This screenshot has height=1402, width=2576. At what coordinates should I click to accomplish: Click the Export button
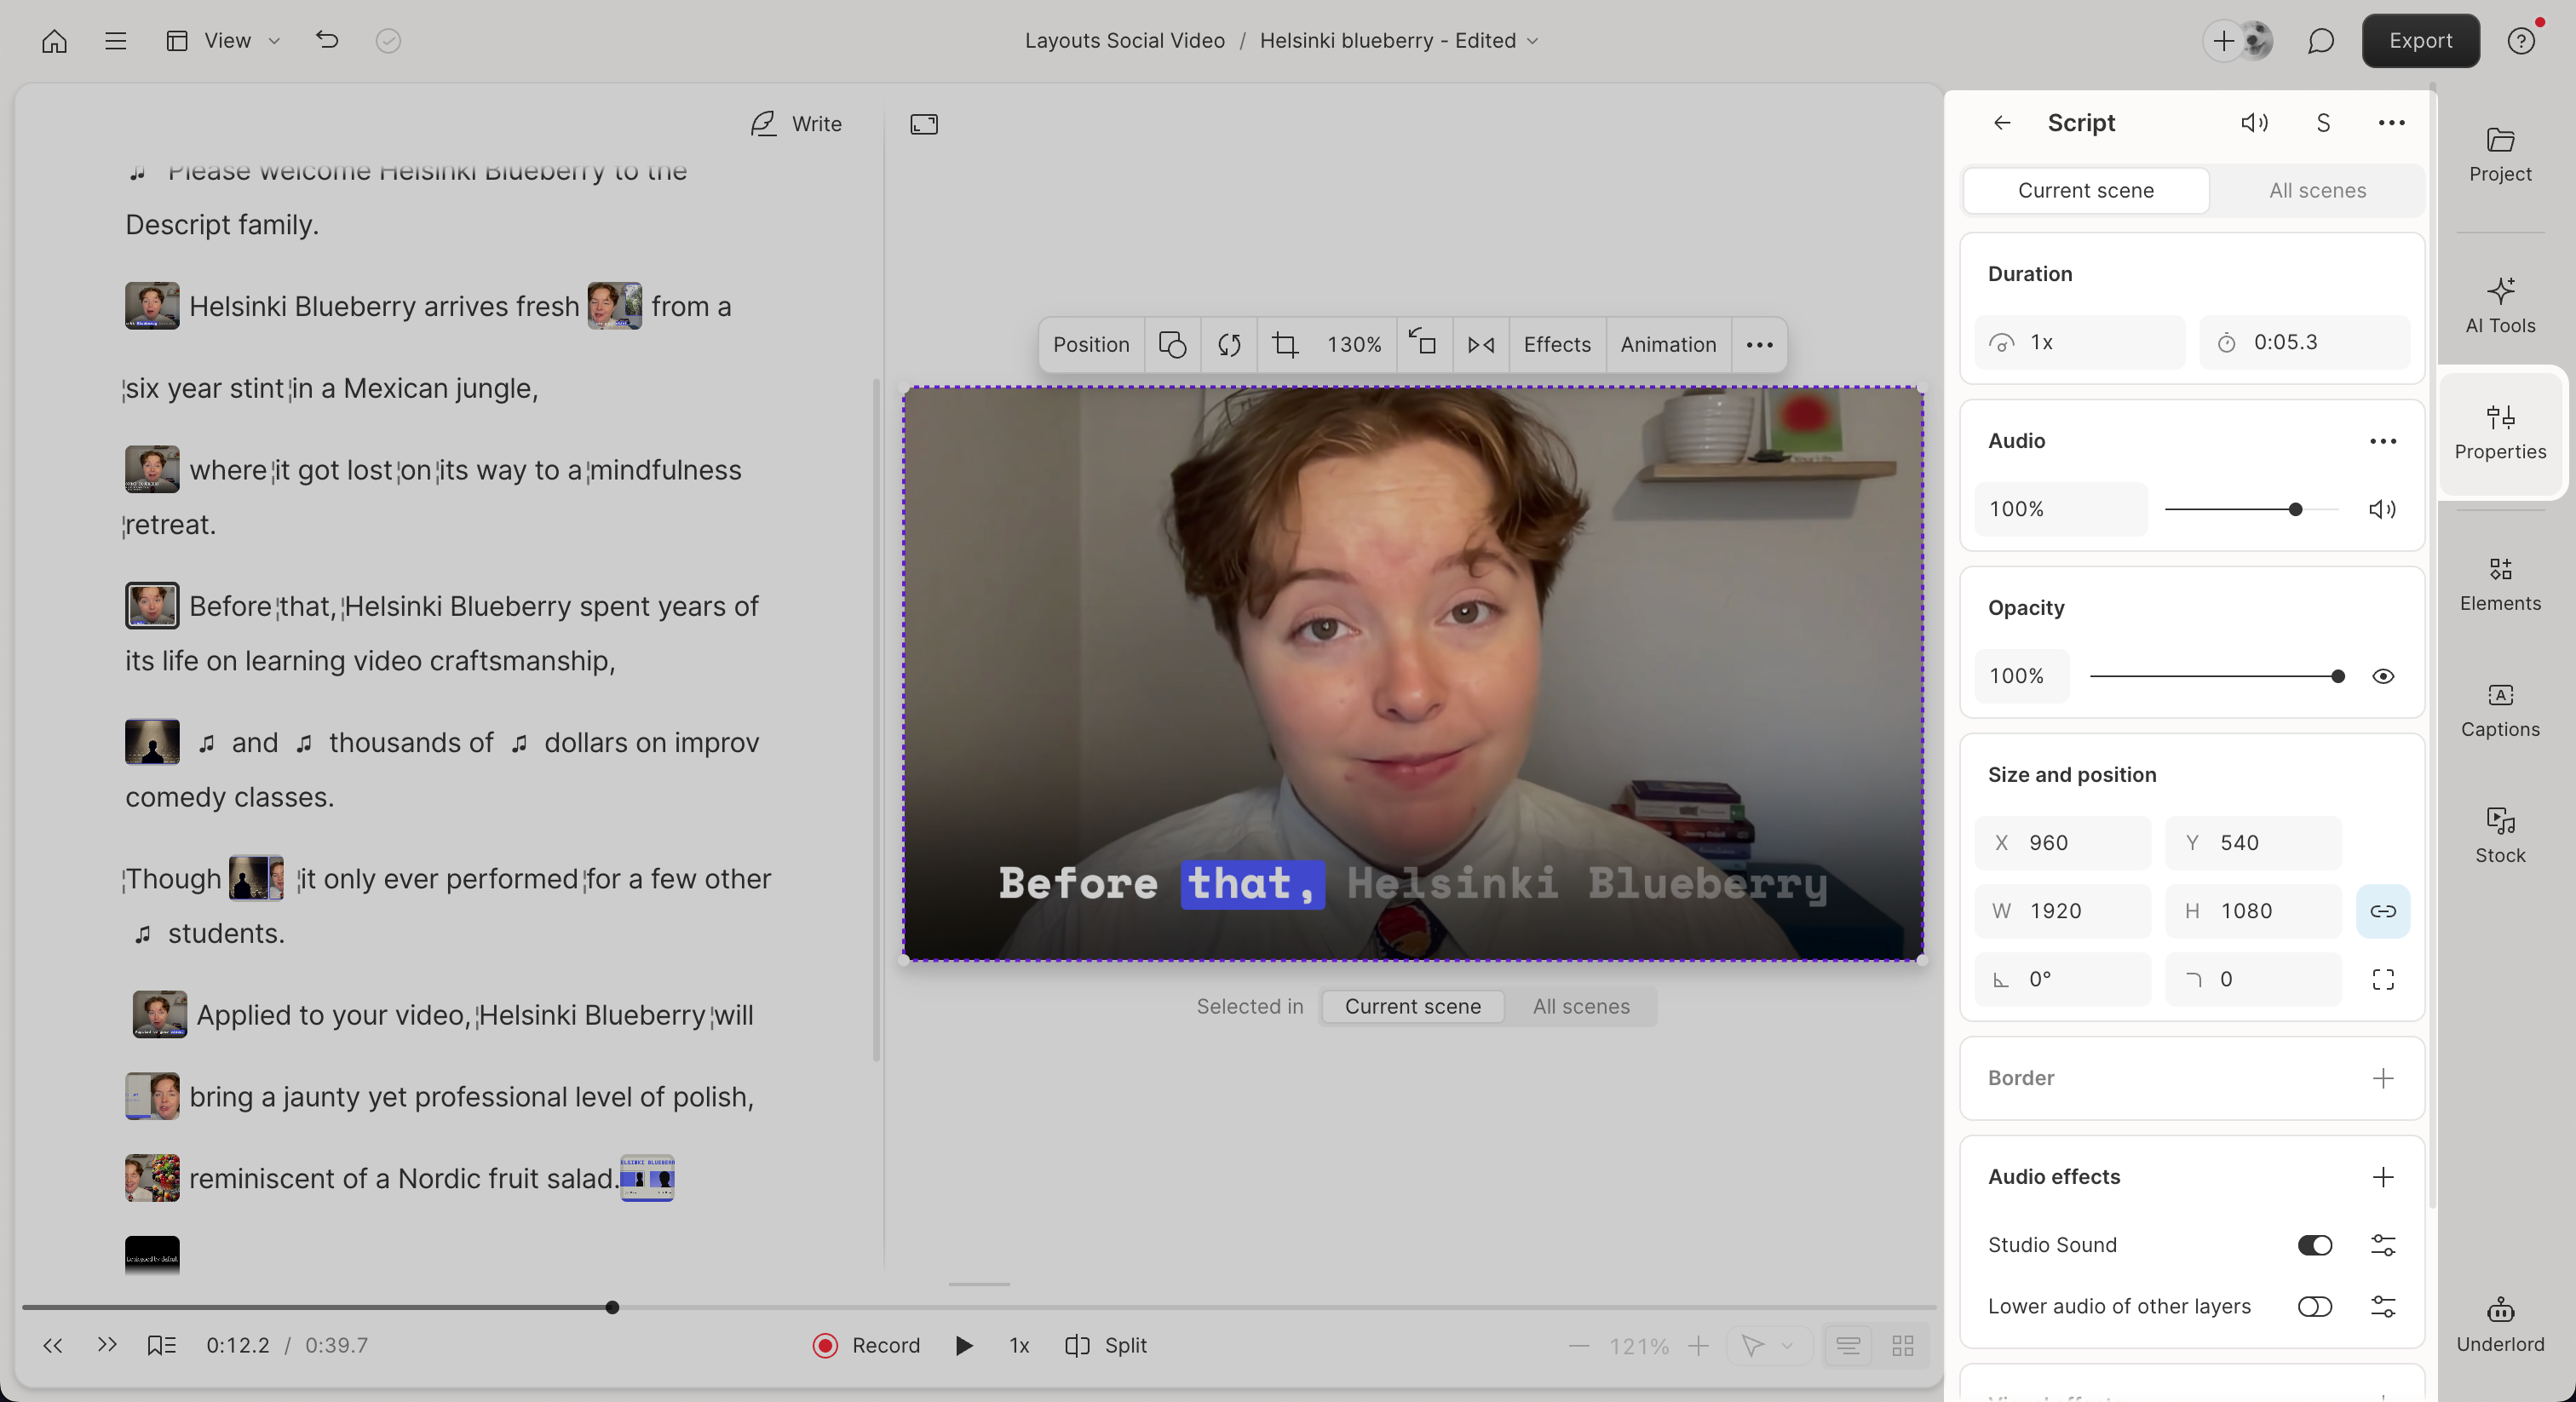(2419, 41)
